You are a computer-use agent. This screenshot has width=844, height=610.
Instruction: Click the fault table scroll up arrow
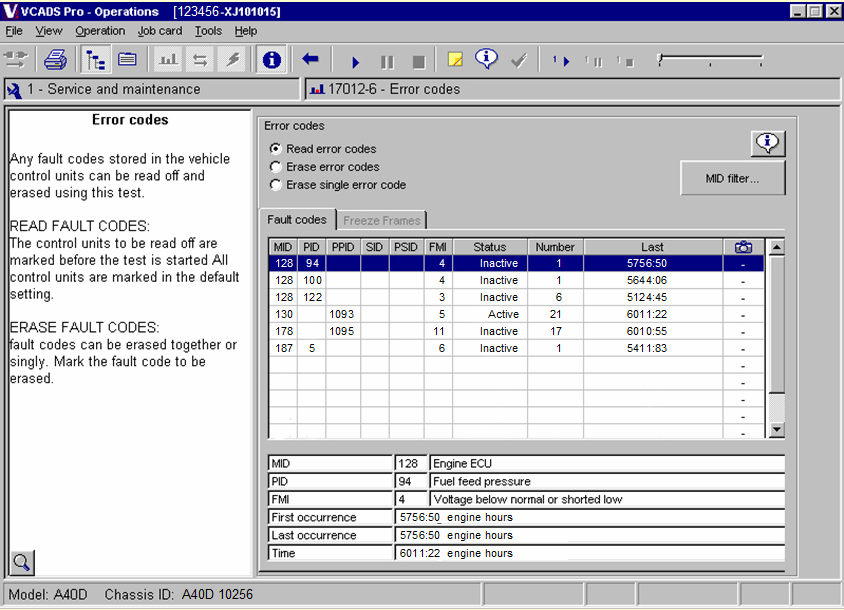pos(776,248)
